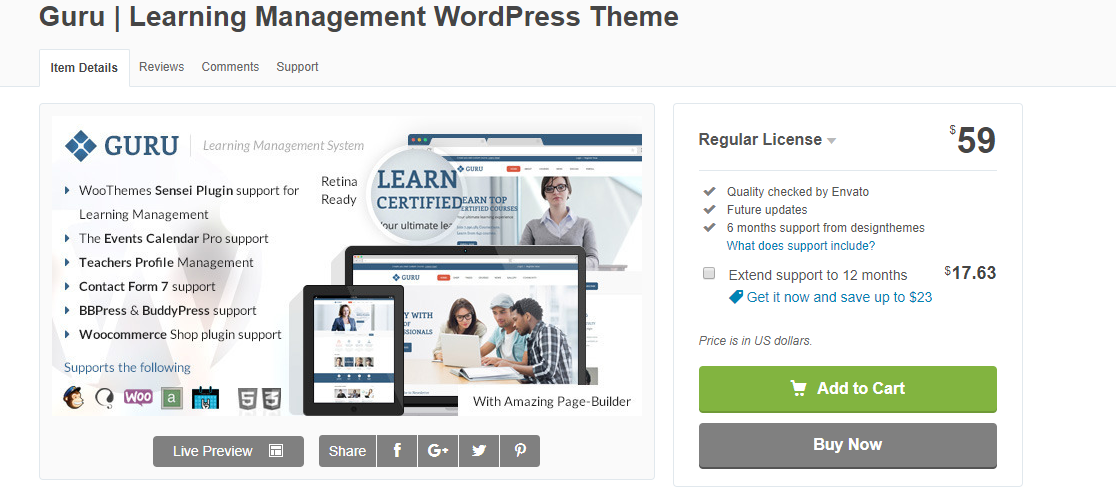Click the round logo next to Mailchimp

click(105, 398)
